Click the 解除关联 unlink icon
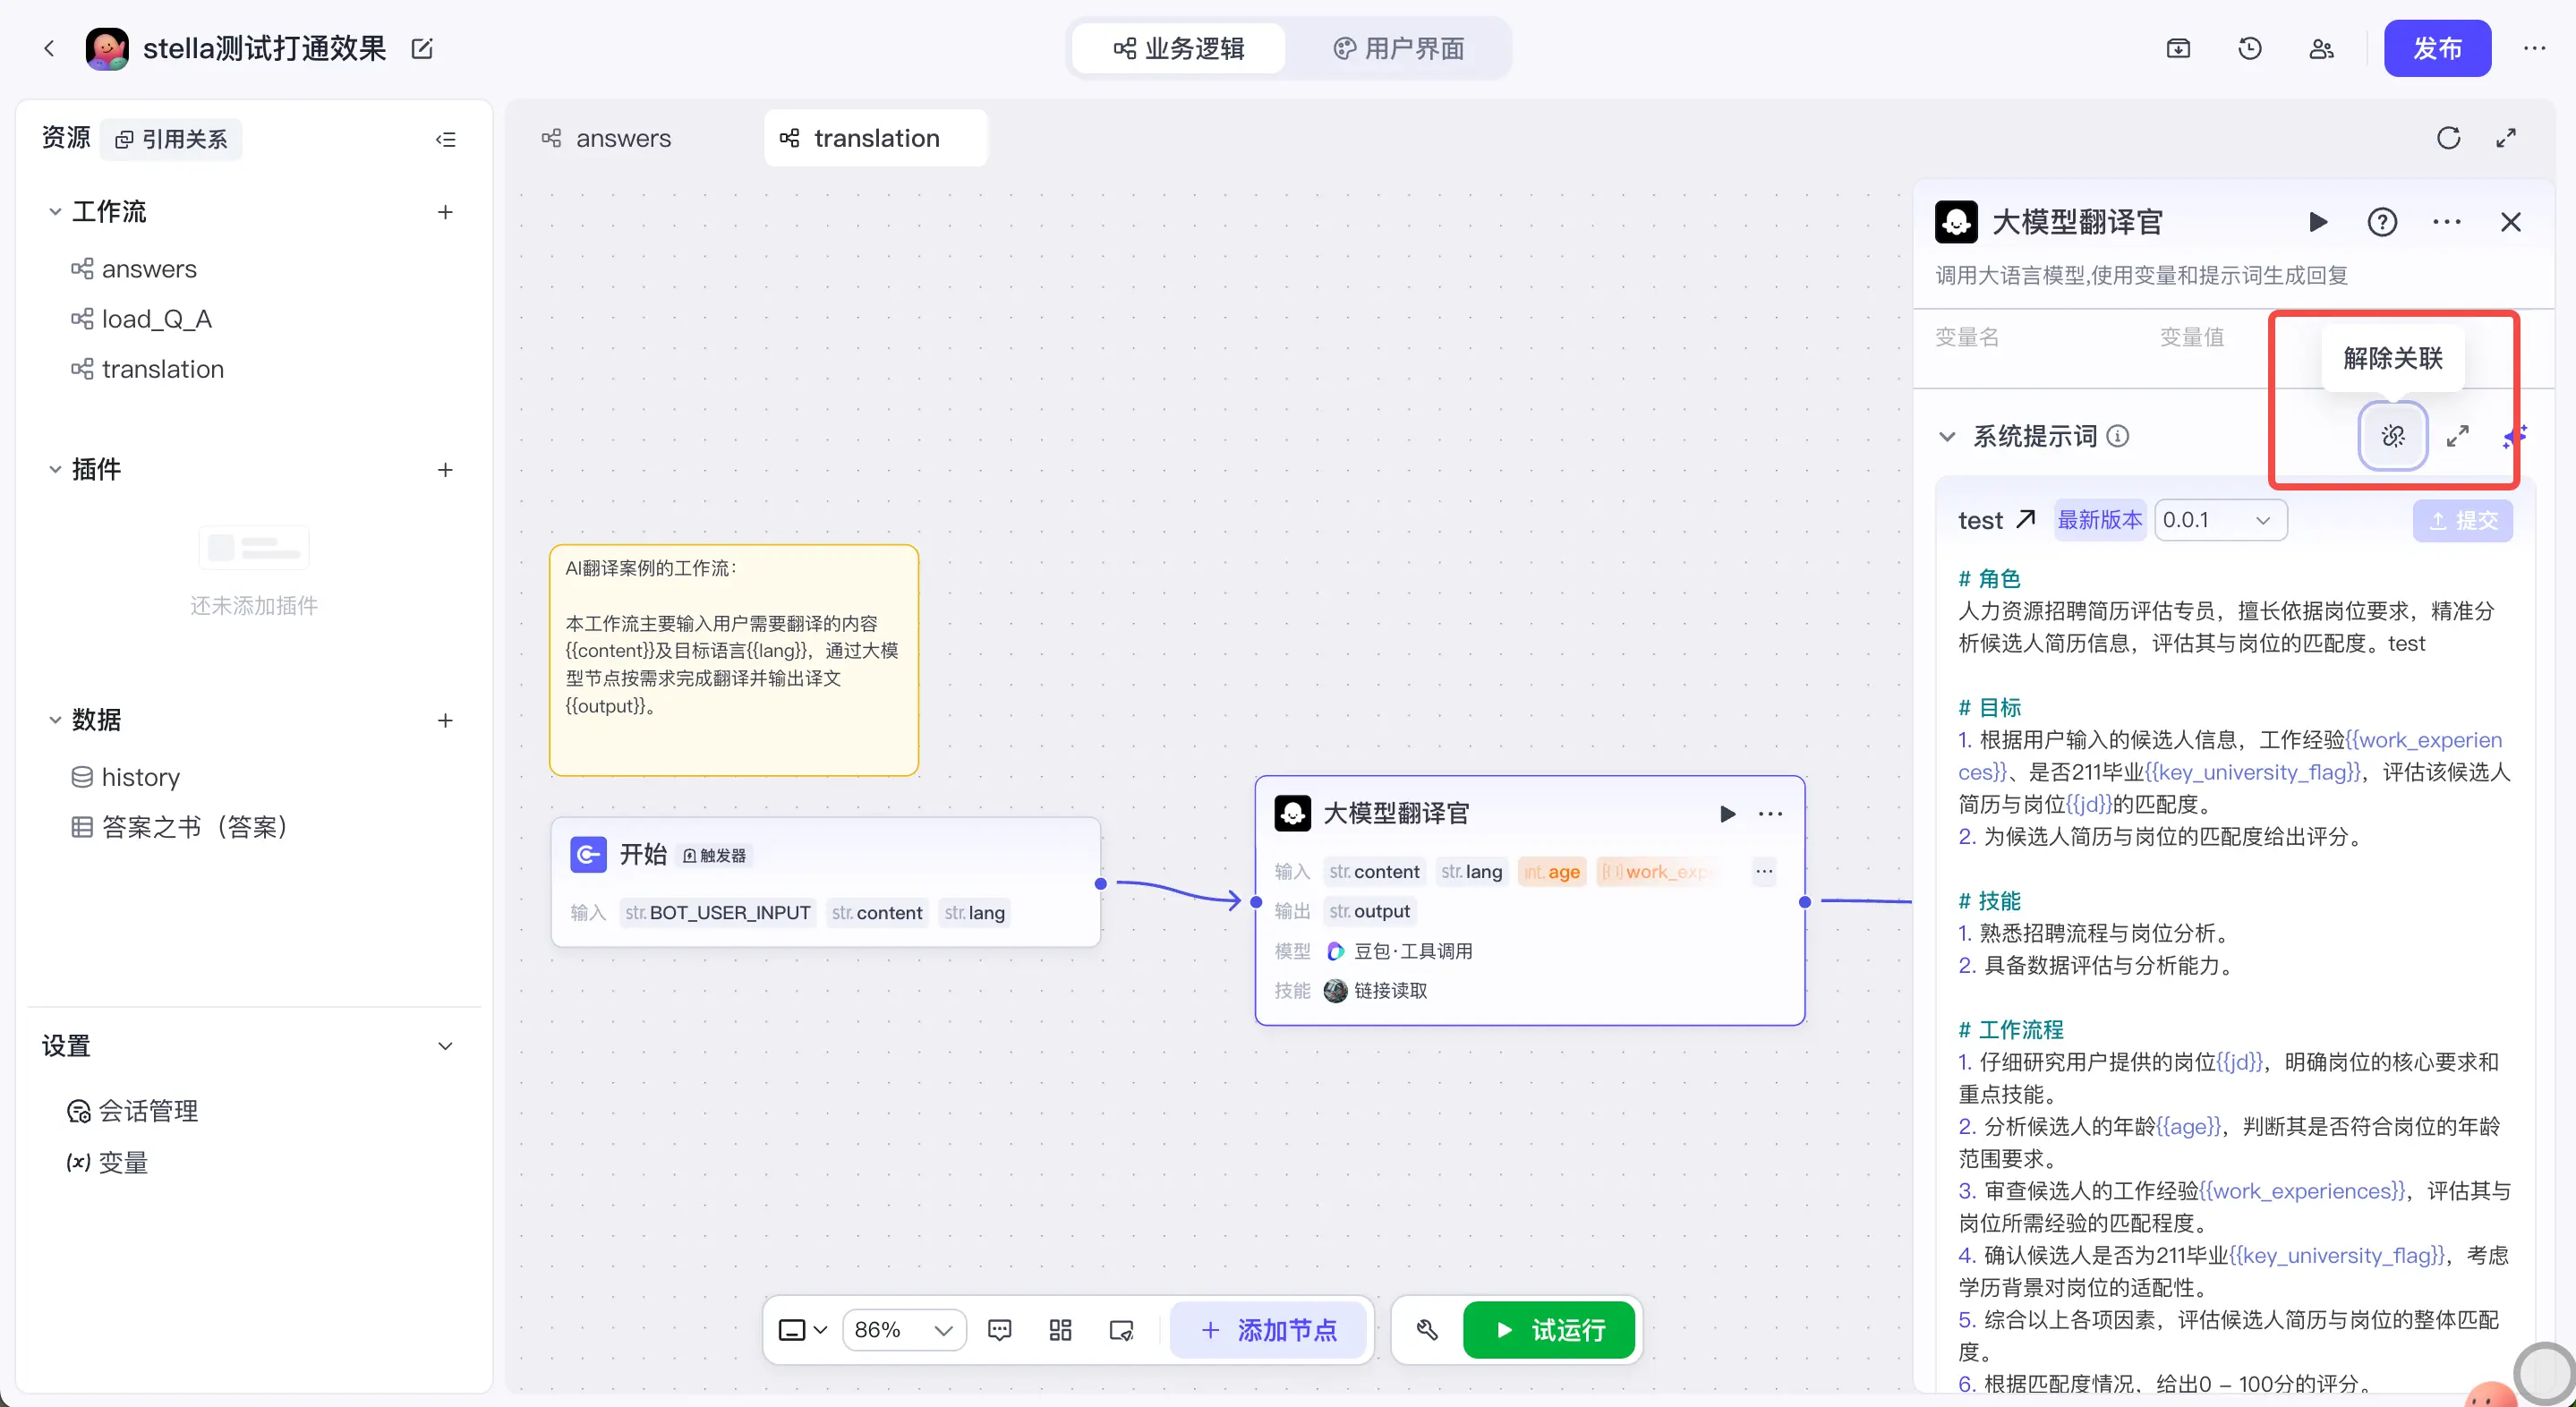Viewport: 2576px width, 1407px height. pos(2393,436)
